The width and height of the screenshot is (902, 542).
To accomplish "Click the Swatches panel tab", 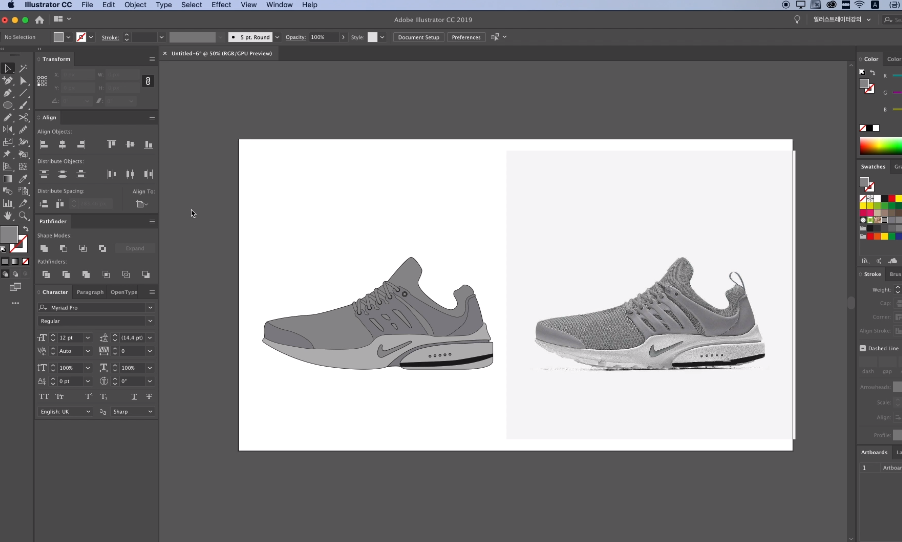I will (x=873, y=167).
